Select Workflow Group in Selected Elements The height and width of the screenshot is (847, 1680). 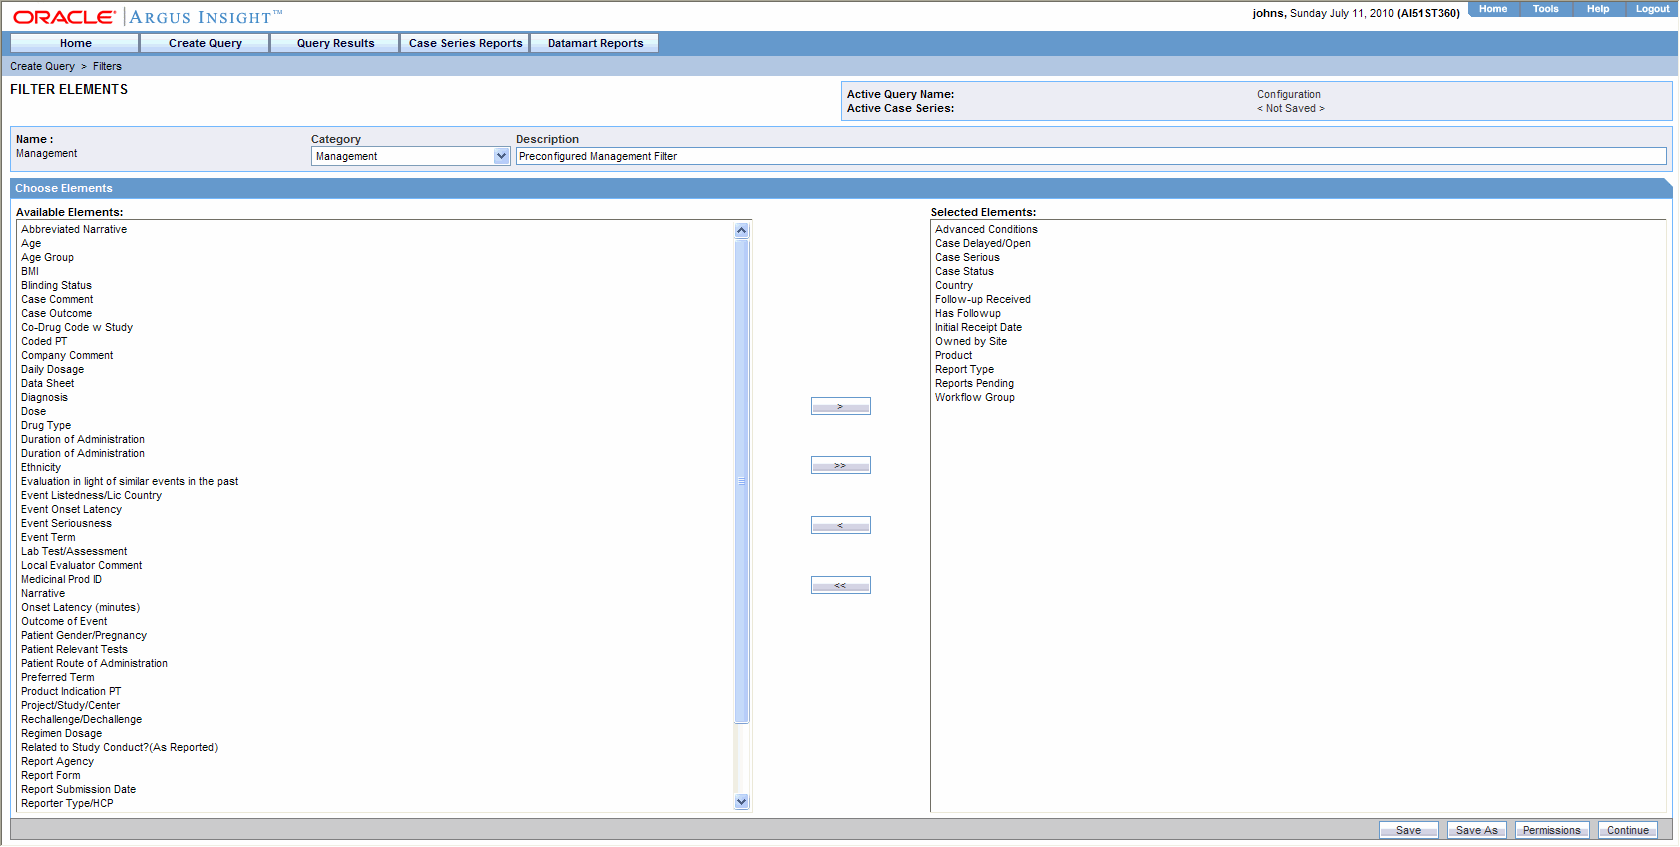coord(975,397)
